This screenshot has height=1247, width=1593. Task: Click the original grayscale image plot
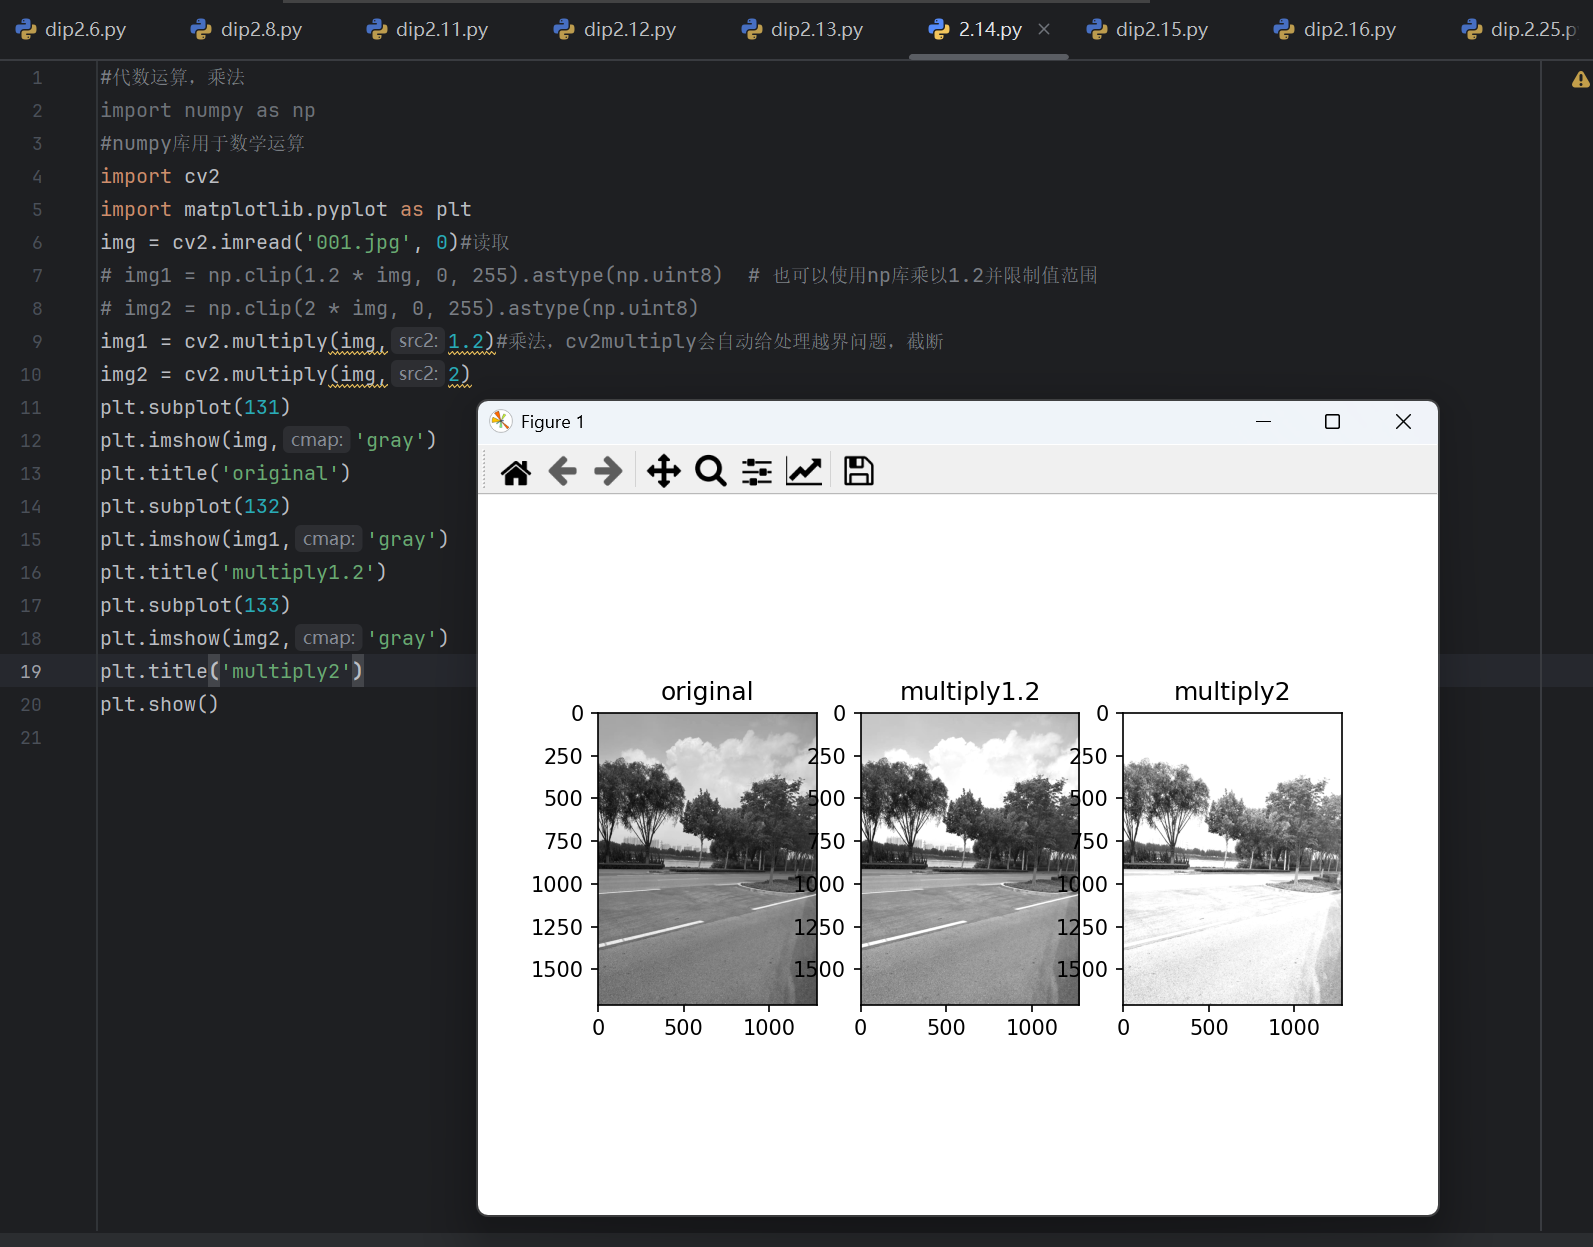707,859
